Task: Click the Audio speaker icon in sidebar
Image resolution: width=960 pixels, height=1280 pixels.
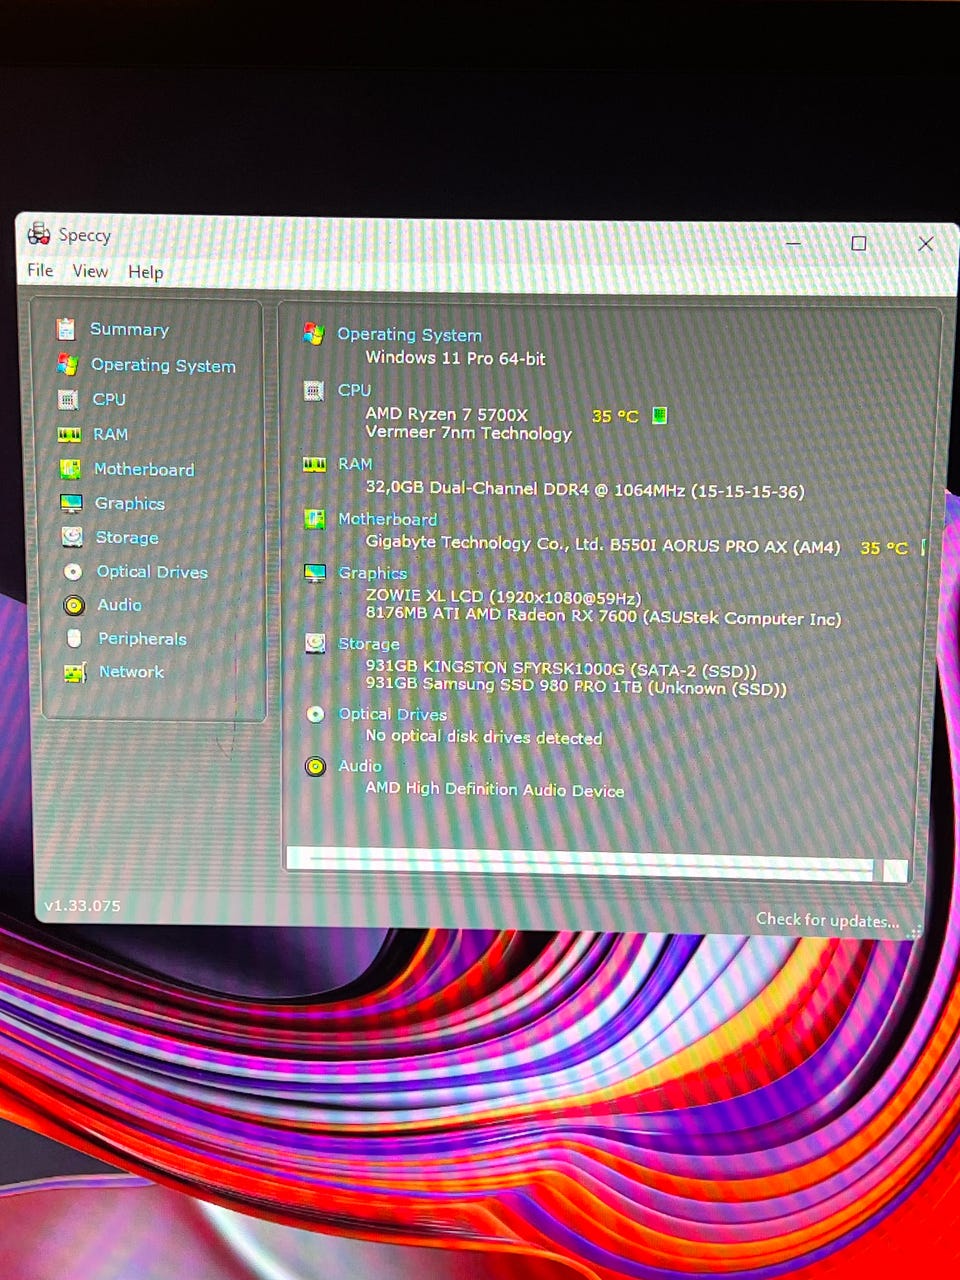Action: tap(74, 605)
